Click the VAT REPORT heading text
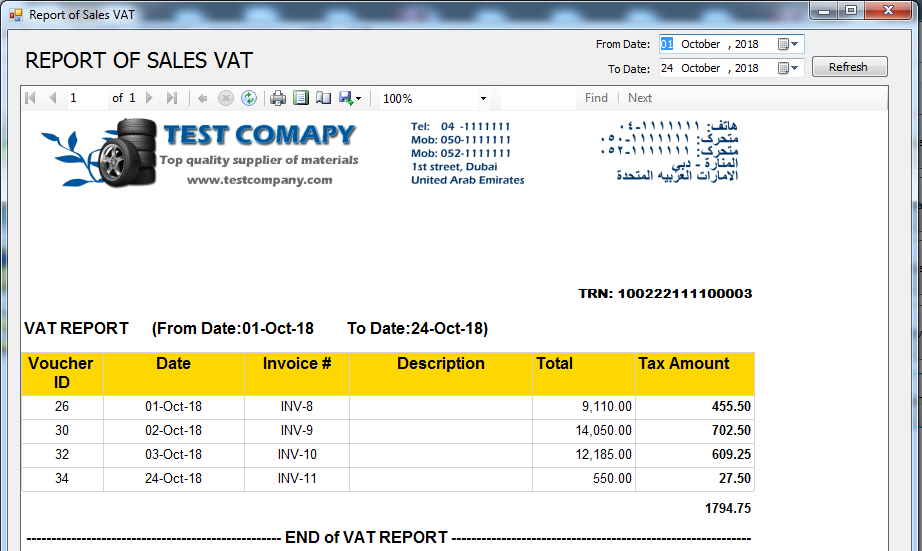The width and height of the screenshot is (922, 551). click(x=76, y=328)
